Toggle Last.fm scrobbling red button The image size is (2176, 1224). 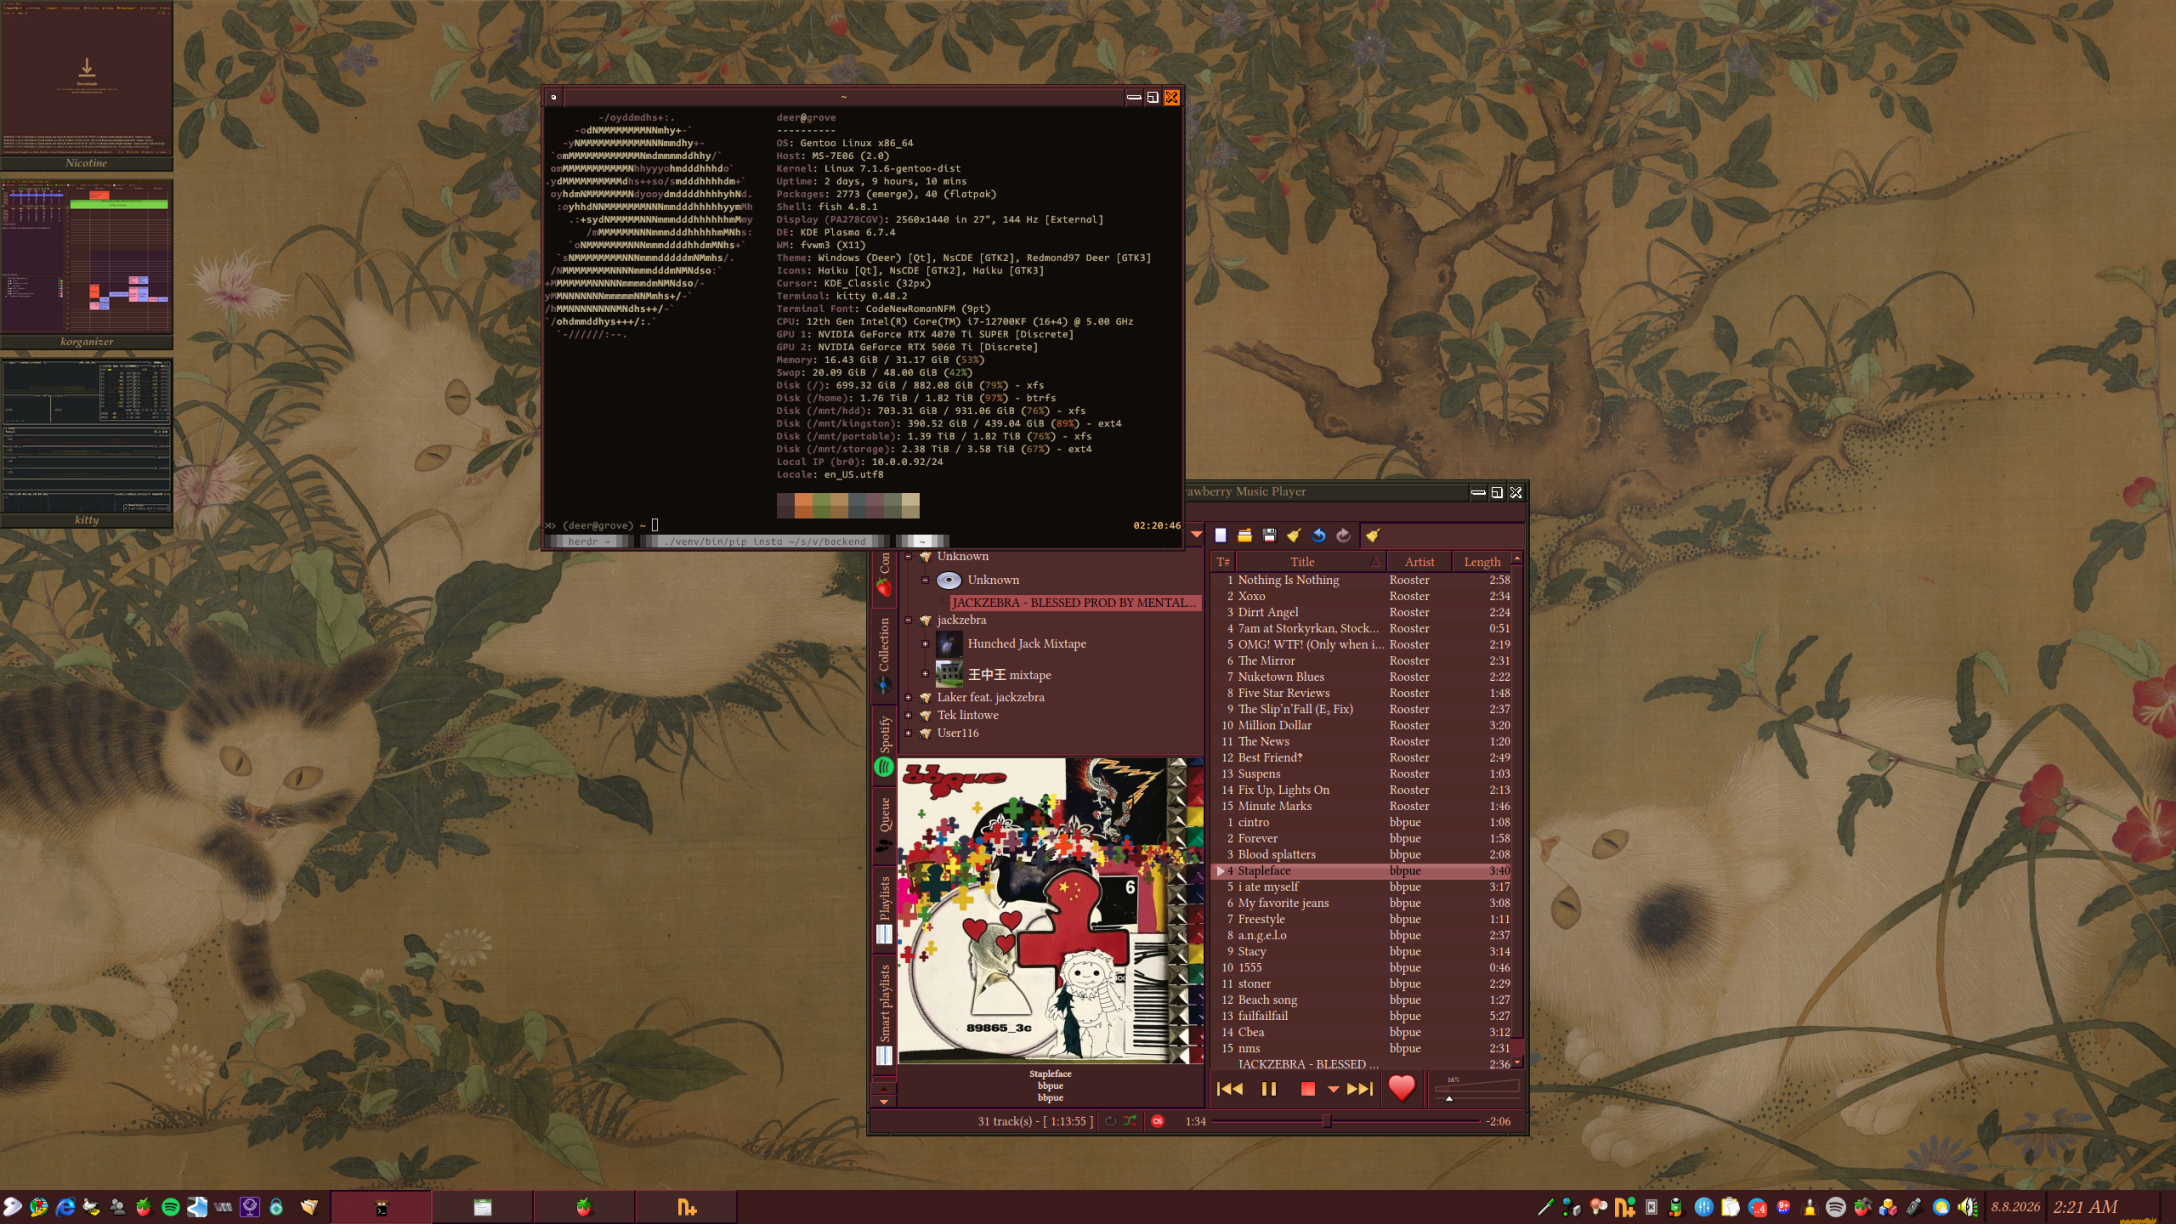tap(1158, 1121)
